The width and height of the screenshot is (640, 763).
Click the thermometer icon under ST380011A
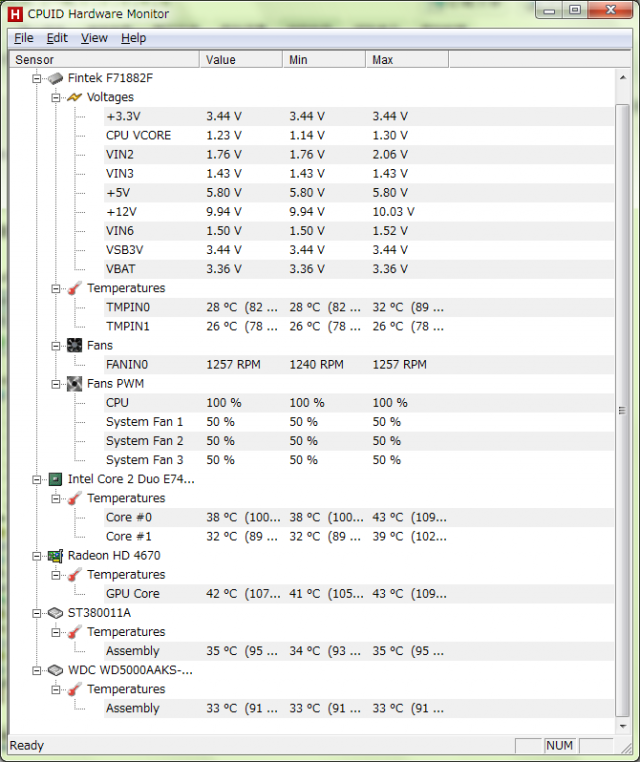point(74,632)
